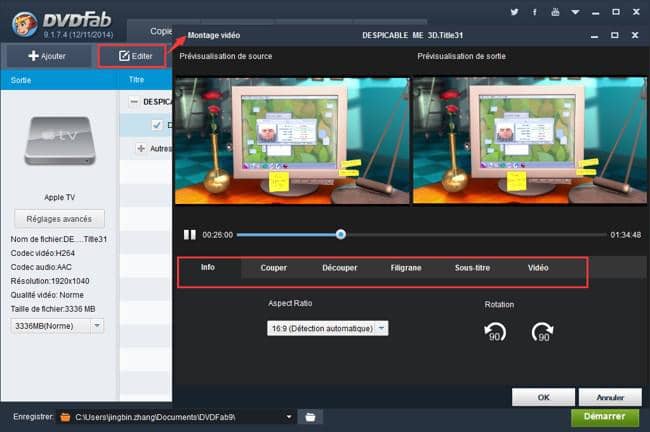The width and height of the screenshot is (650, 432).
Task: Switch to the Sous-titre tab
Action: point(472,268)
